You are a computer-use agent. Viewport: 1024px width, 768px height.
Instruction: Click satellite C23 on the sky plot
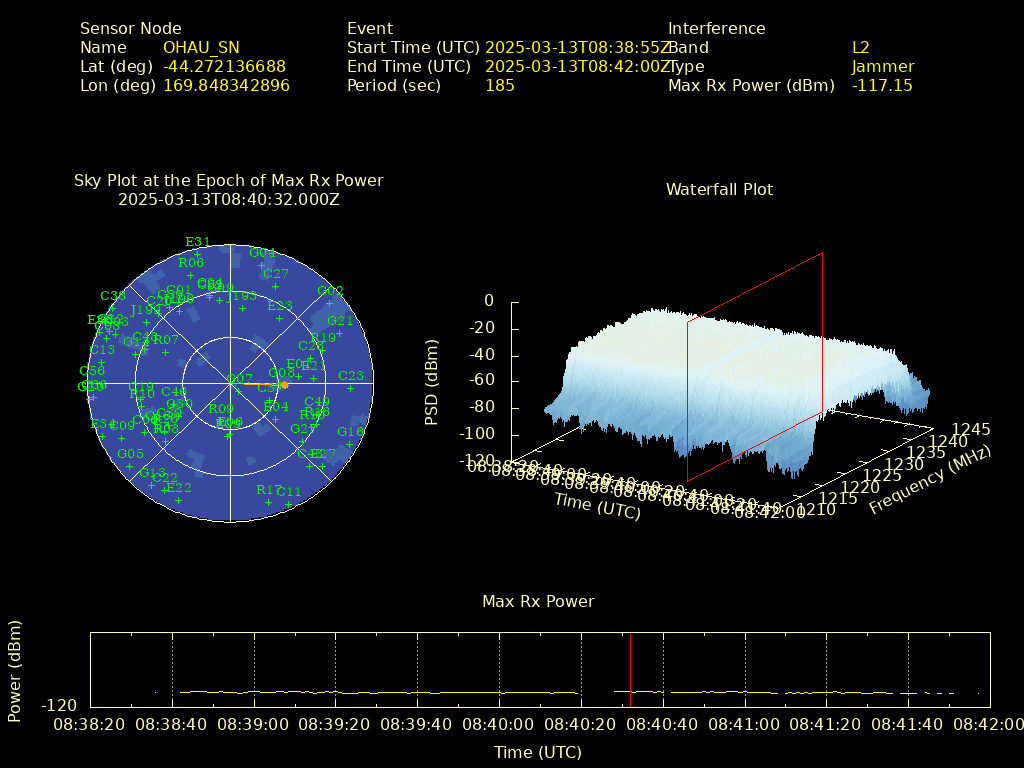tap(351, 377)
